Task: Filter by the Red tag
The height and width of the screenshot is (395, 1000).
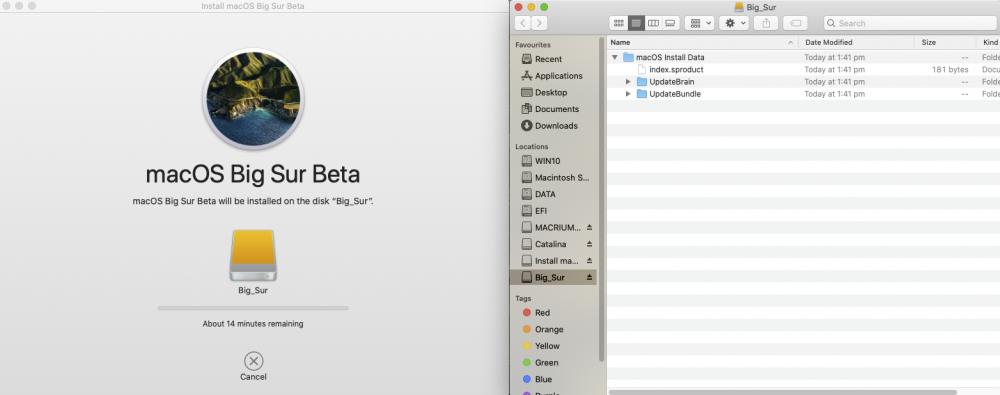Action: pyautogui.click(x=542, y=313)
